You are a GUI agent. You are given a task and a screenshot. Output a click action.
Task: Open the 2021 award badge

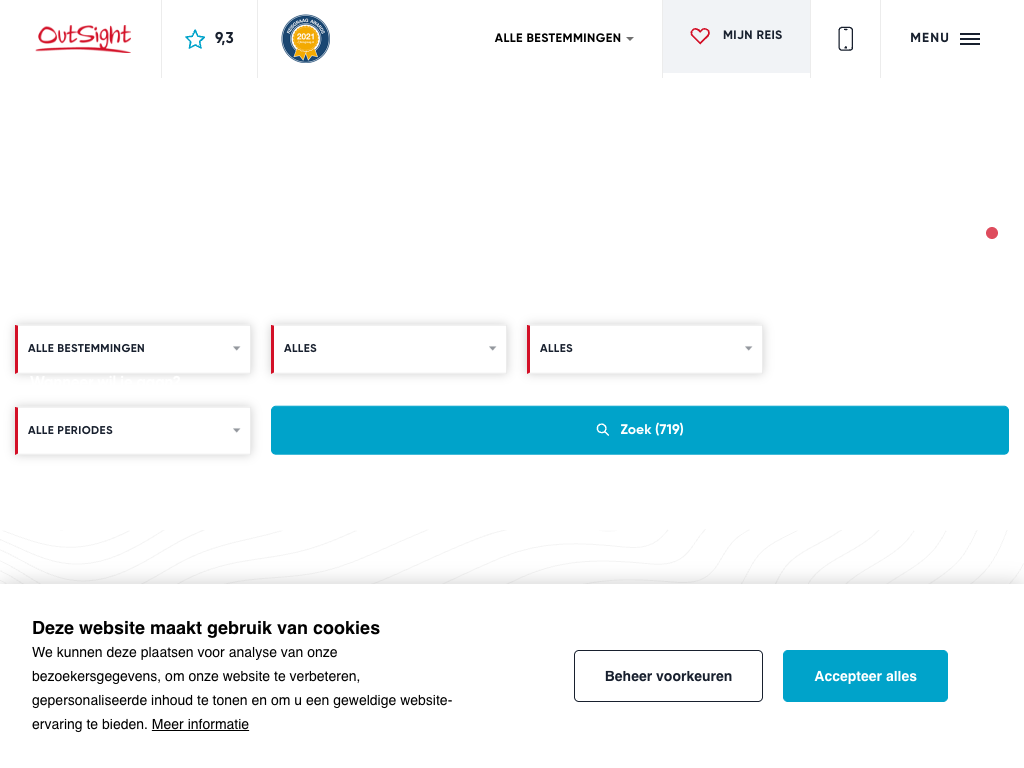point(306,39)
